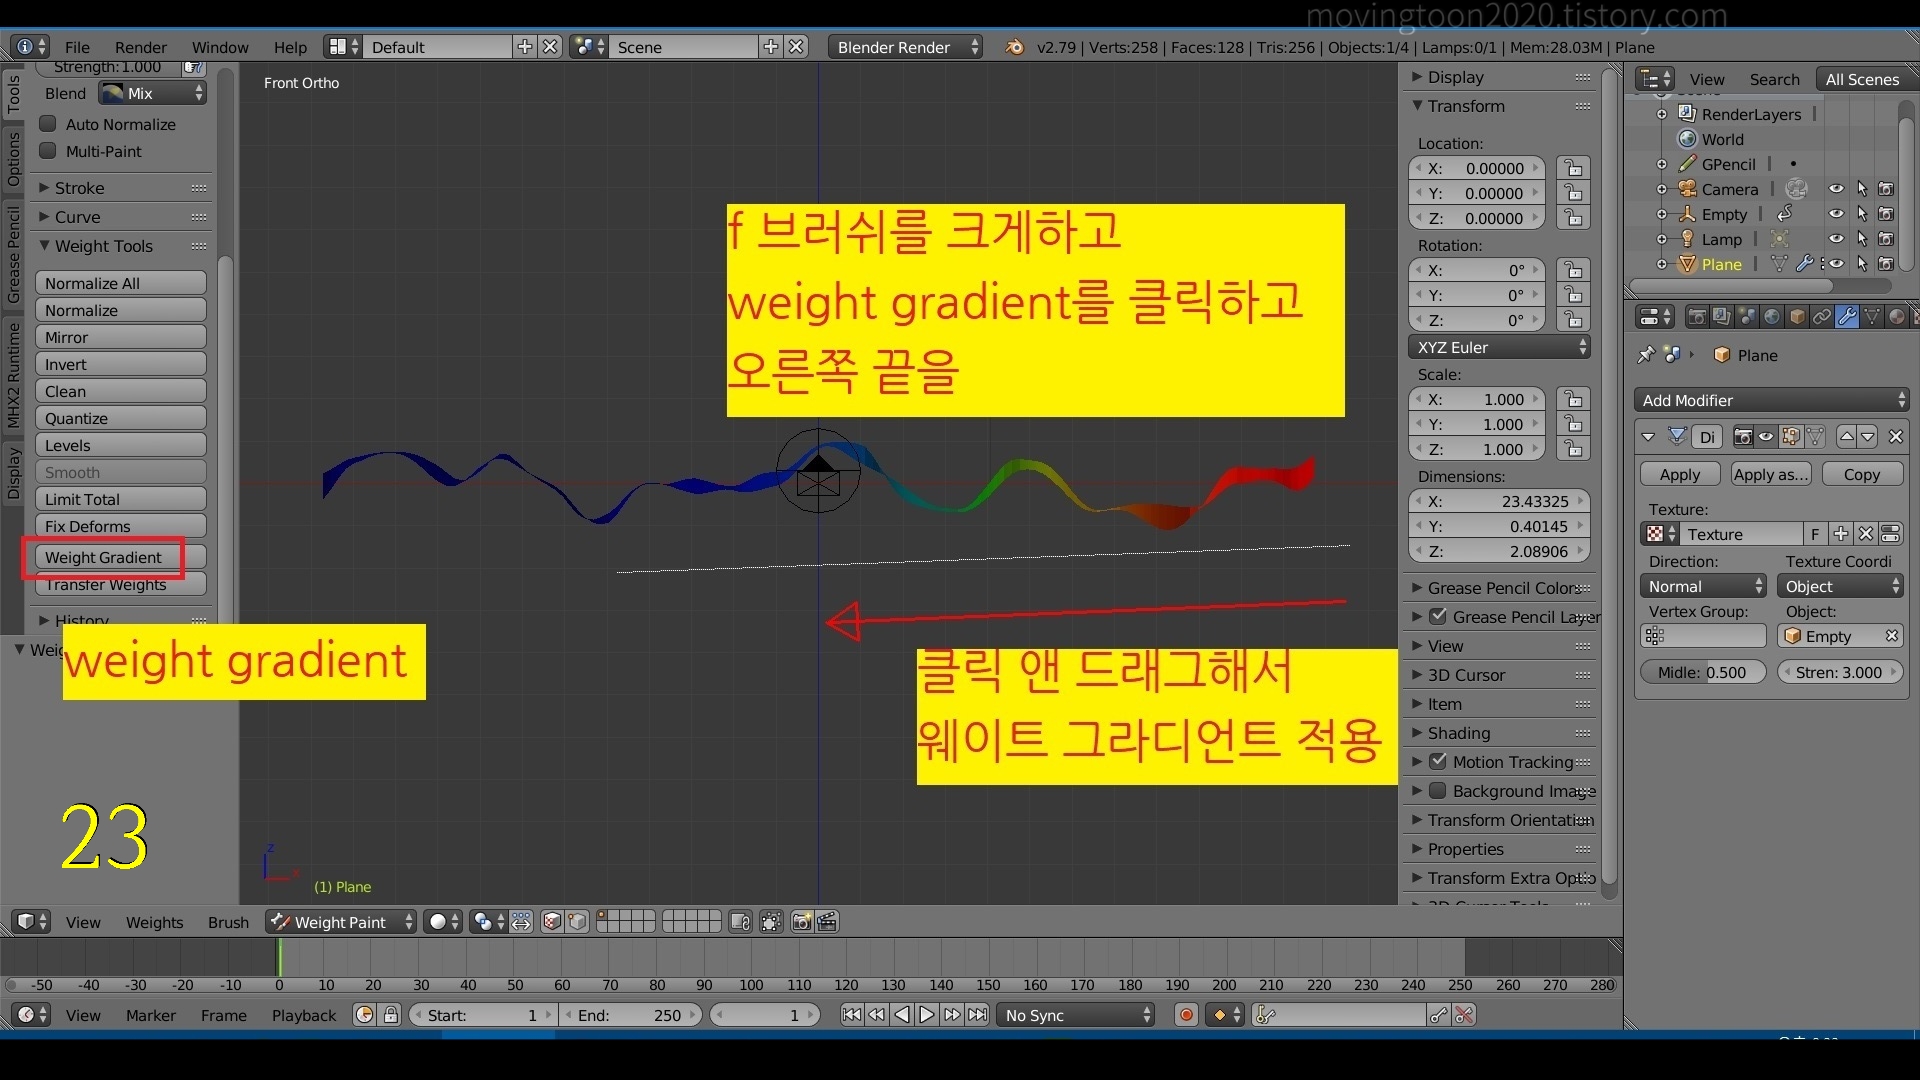Lock the X location value
Viewport: 1920px width, 1080px height.
(1574, 168)
